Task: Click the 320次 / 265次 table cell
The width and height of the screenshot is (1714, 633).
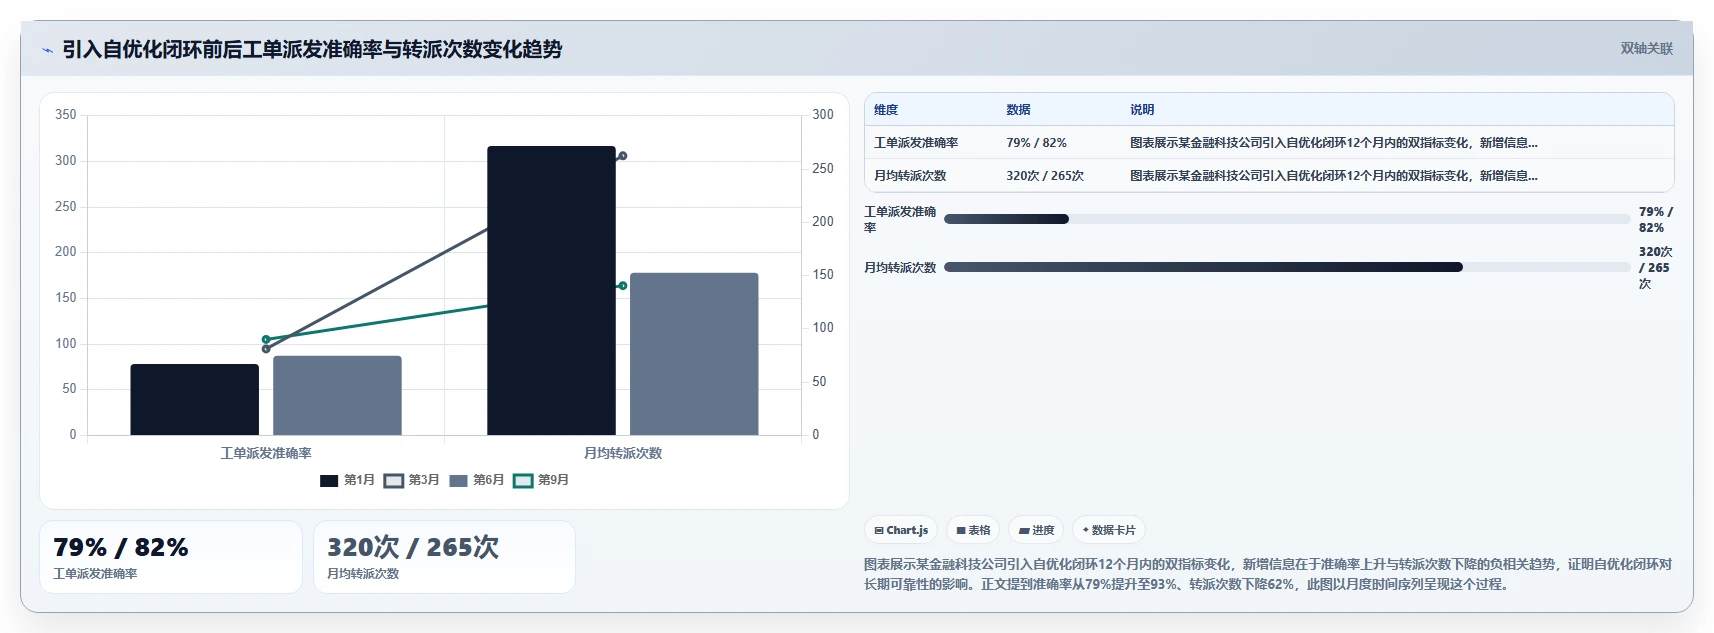Action: tap(1045, 176)
